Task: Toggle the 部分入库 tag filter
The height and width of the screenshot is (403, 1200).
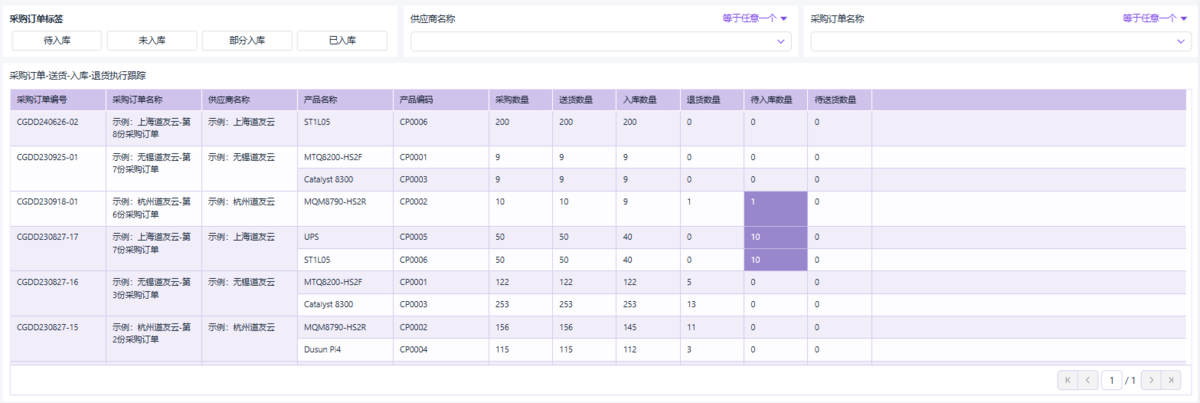Action: (x=246, y=40)
